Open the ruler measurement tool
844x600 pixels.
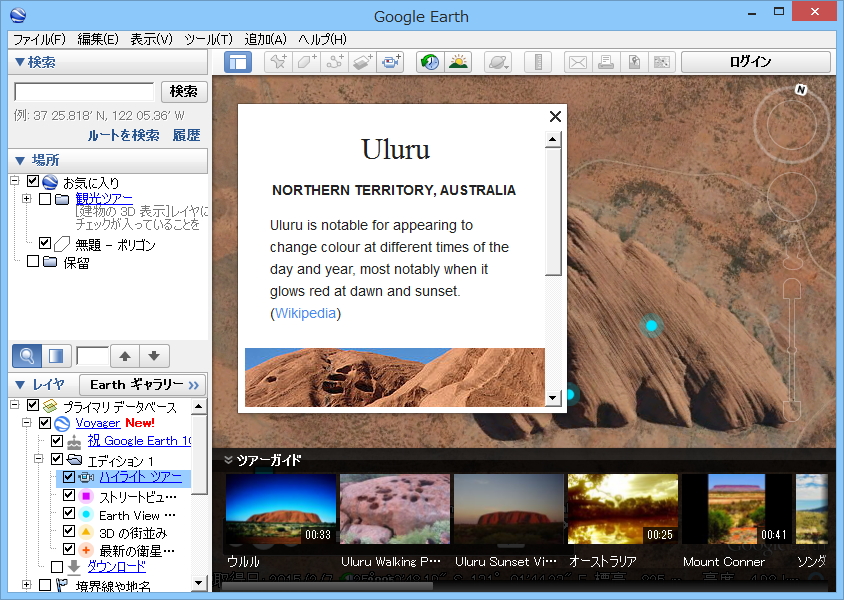point(538,62)
